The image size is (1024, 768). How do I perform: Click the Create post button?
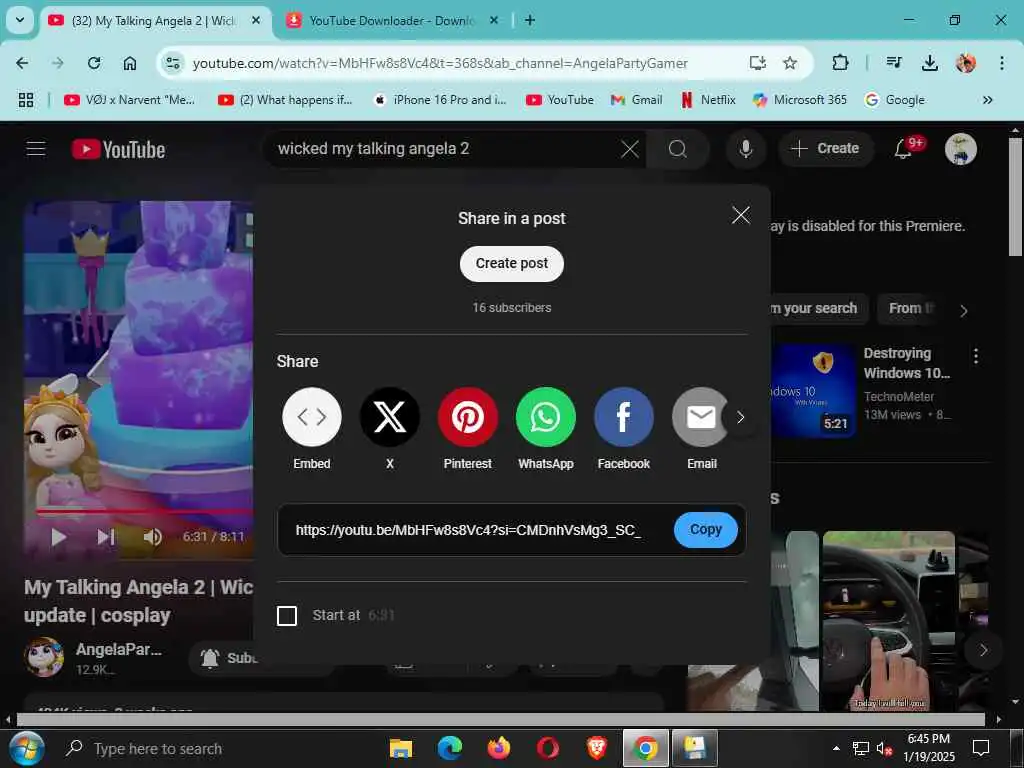[x=512, y=264]
